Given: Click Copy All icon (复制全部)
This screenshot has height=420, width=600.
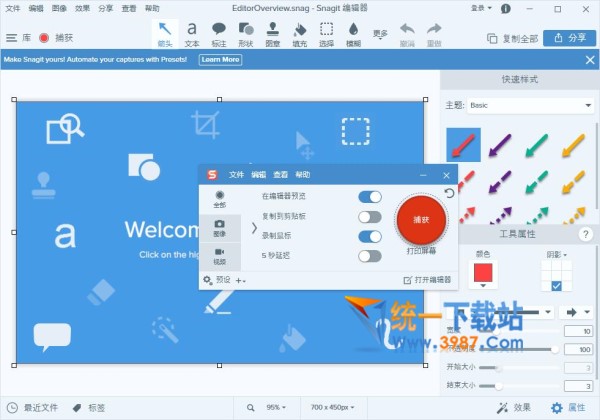Looking at the screenshot, I should (x=492, y=38).
